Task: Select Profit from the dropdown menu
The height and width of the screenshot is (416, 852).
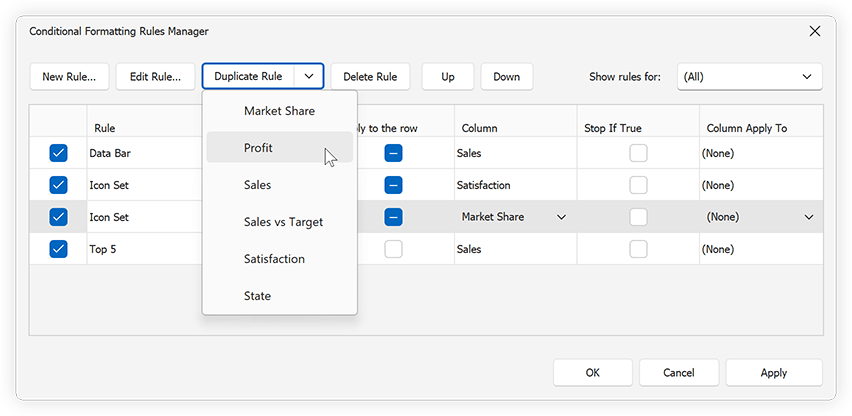Action: [x=258, y=148]
